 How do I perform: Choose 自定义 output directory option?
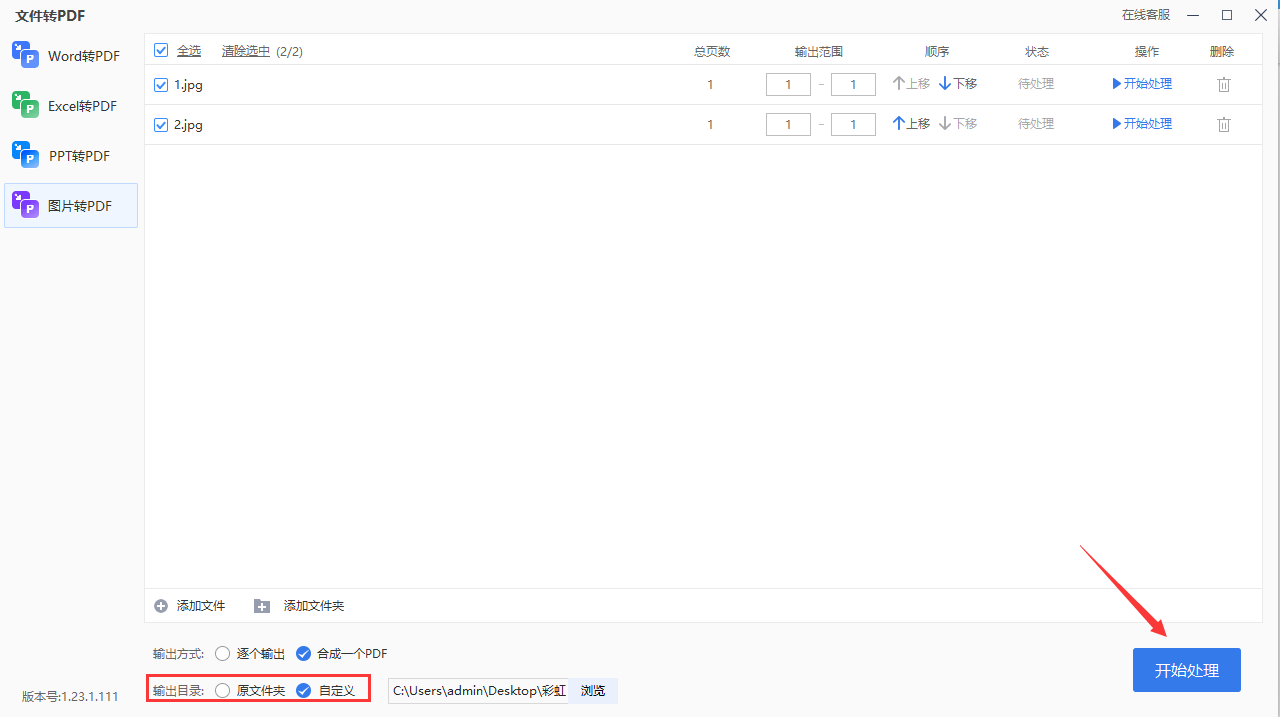[326, 691]
